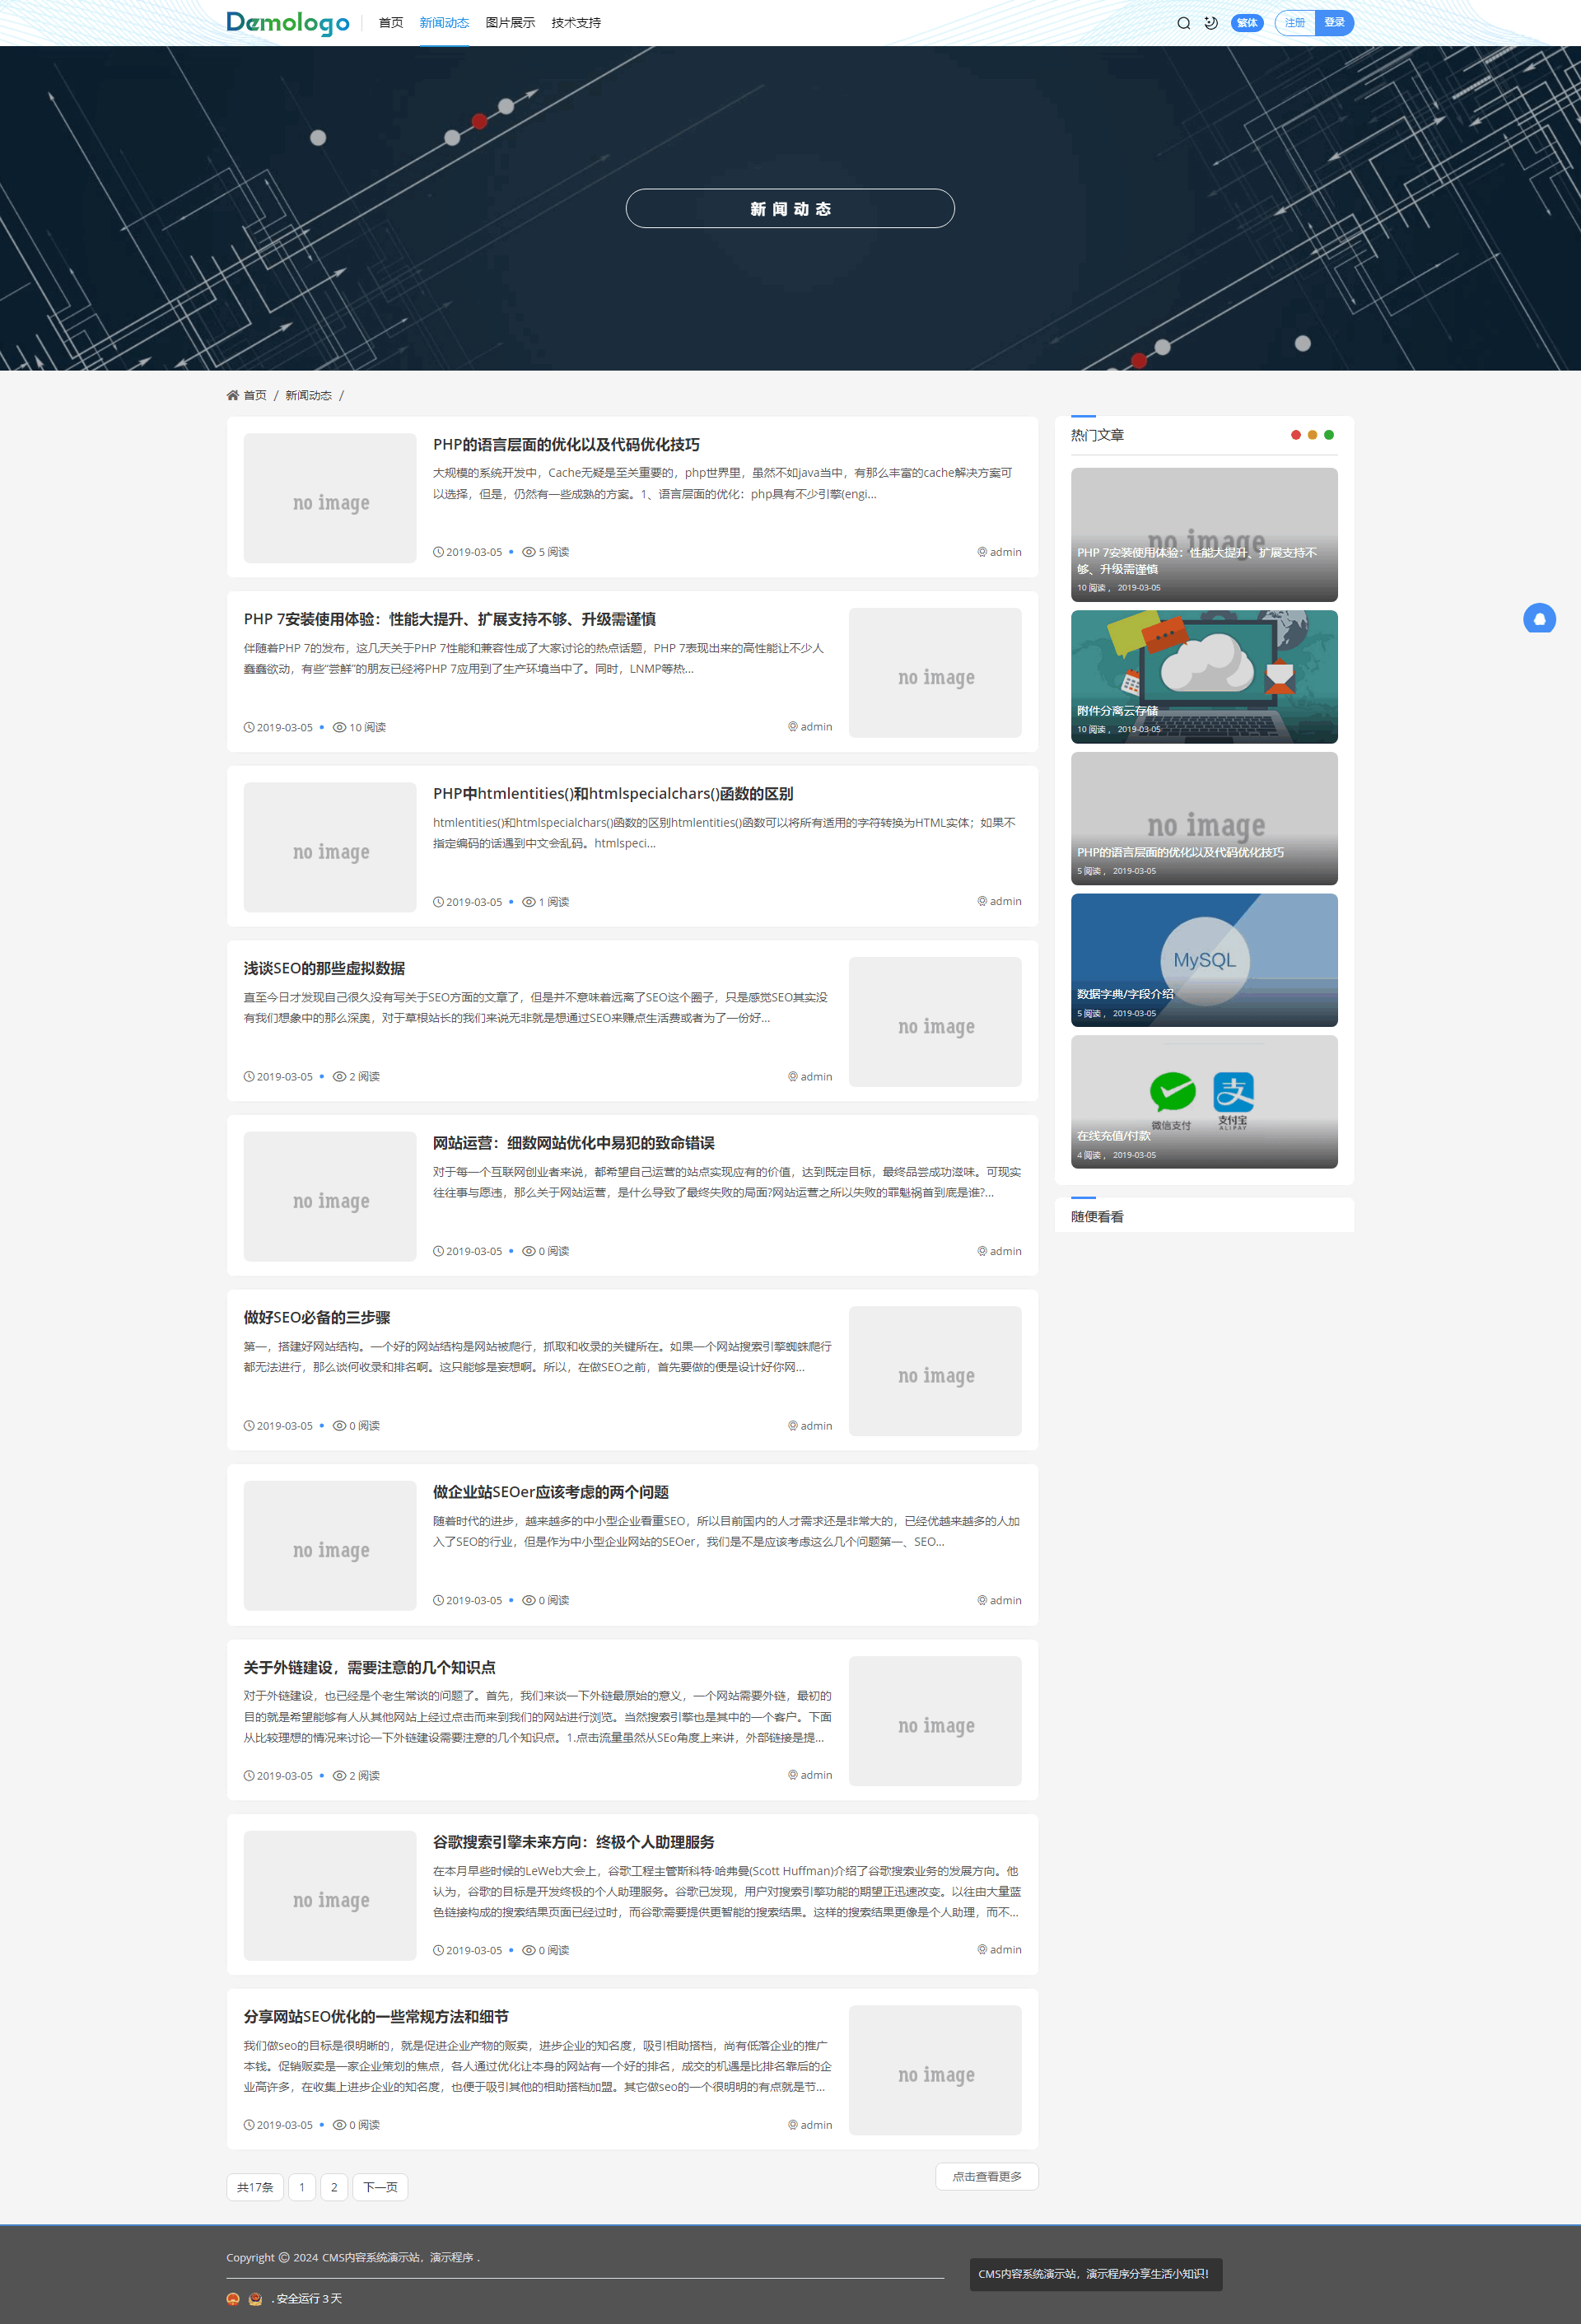Click the 注册 register button

[x=1295, y=23]
